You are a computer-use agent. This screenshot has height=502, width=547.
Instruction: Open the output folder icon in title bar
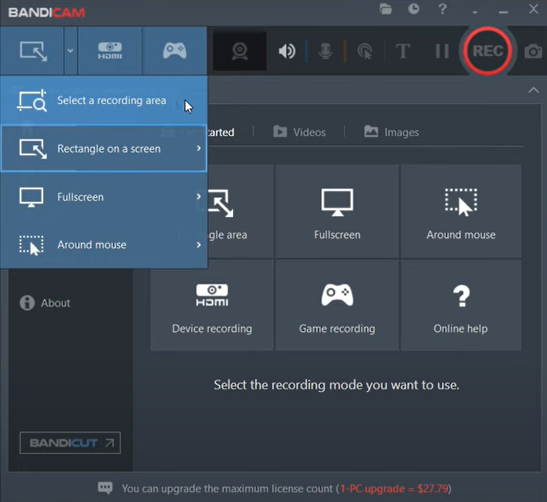(385, 9)
